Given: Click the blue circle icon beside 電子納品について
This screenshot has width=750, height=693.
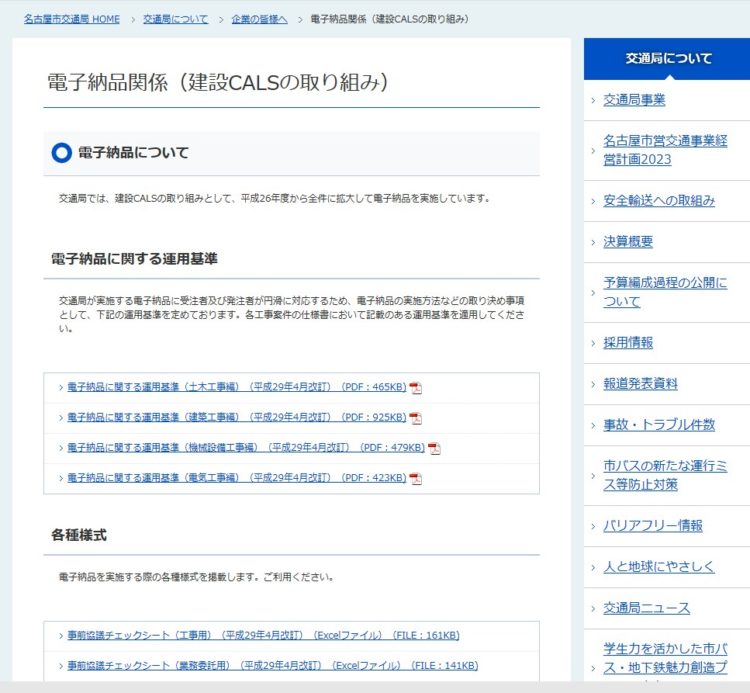Looking at the screenshot, I should (61, 153).
